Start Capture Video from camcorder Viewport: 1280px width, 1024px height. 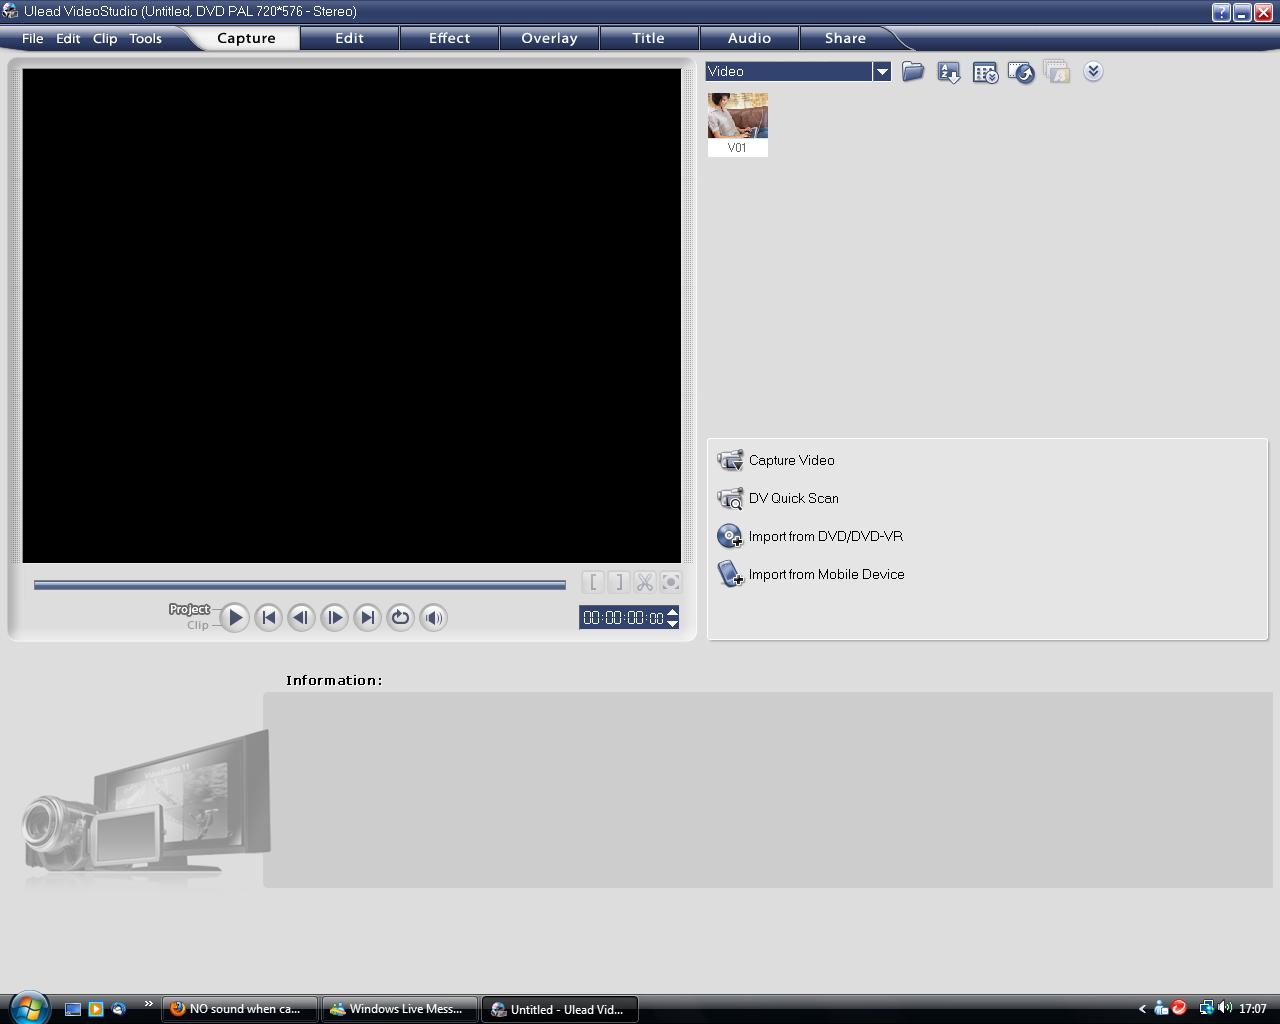coord(776,460)
